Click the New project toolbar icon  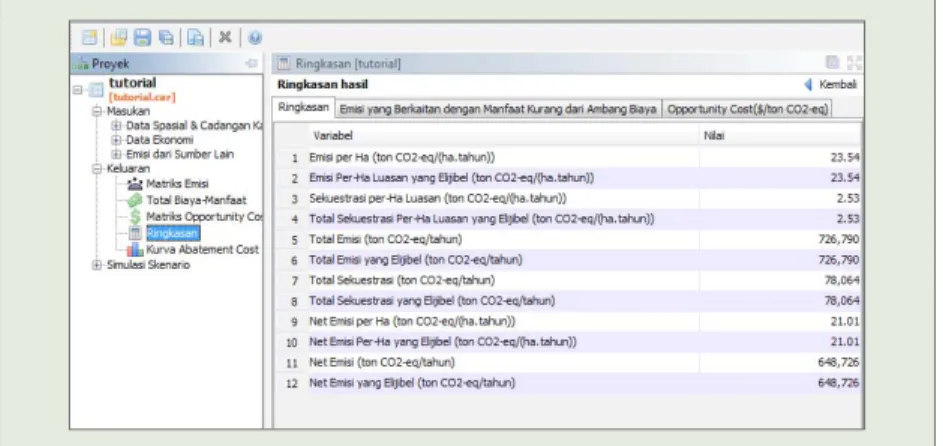coord(90,38)
